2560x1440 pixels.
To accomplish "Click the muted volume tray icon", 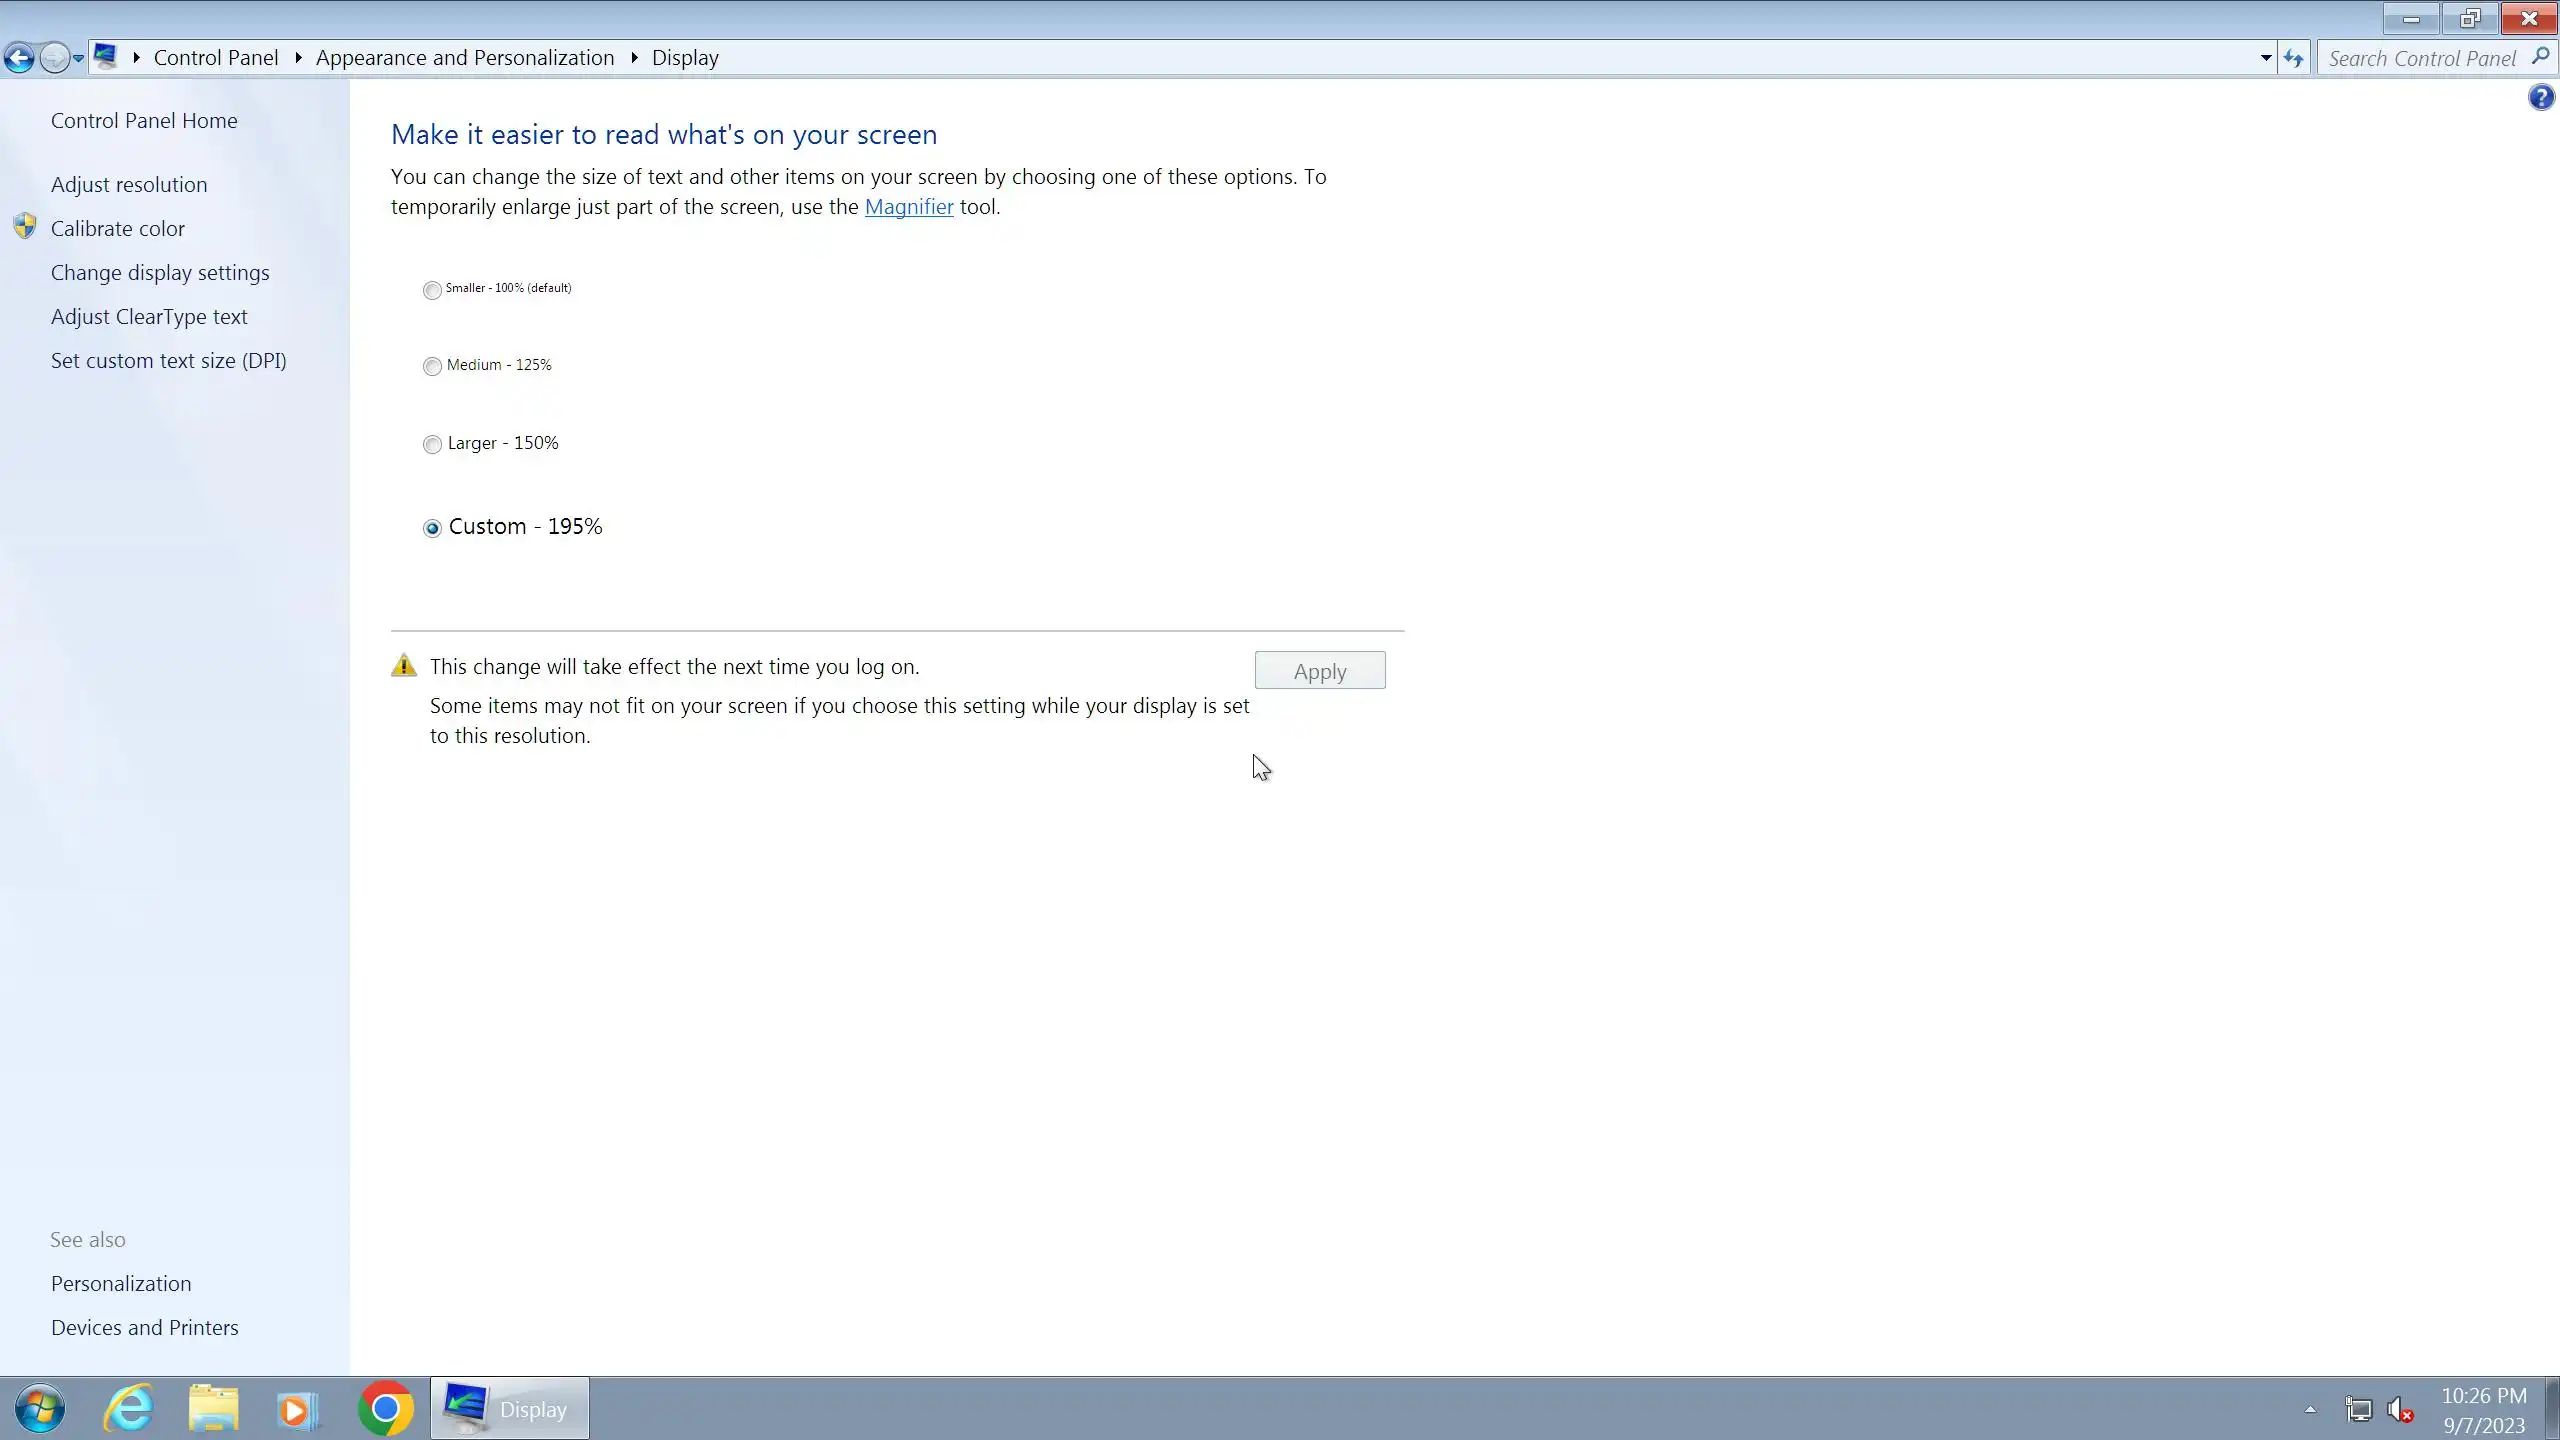I will (2400, 1410).
